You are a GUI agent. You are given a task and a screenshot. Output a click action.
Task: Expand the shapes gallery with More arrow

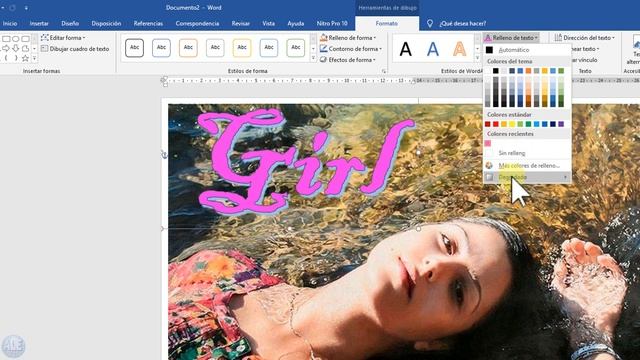[x=34, y=58]
